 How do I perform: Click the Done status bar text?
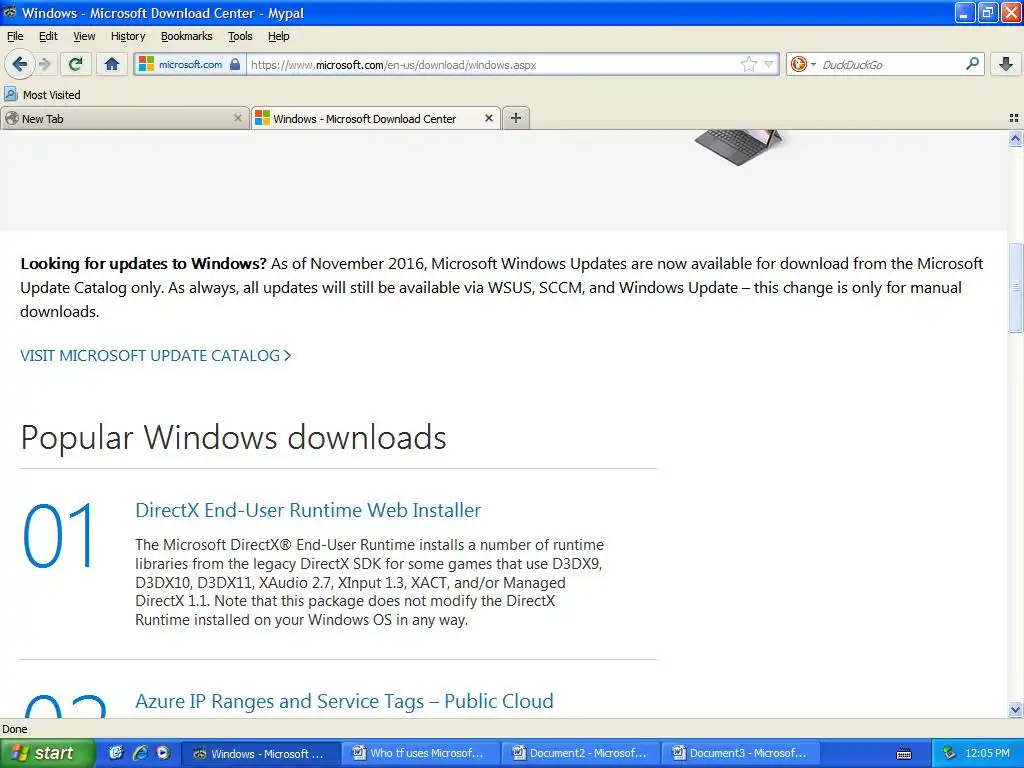(15, 729)
